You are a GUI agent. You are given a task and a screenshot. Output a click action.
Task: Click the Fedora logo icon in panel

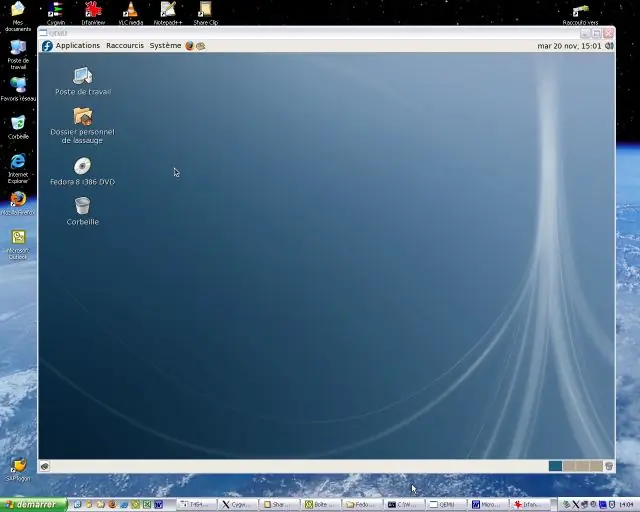(x=47, y=46)
